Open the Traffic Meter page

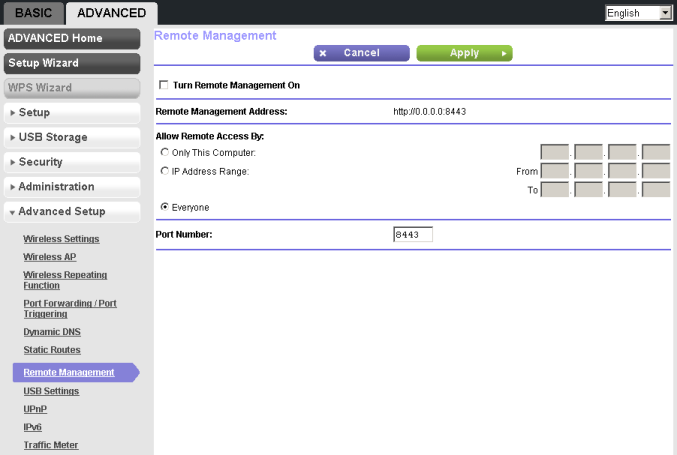51,445
